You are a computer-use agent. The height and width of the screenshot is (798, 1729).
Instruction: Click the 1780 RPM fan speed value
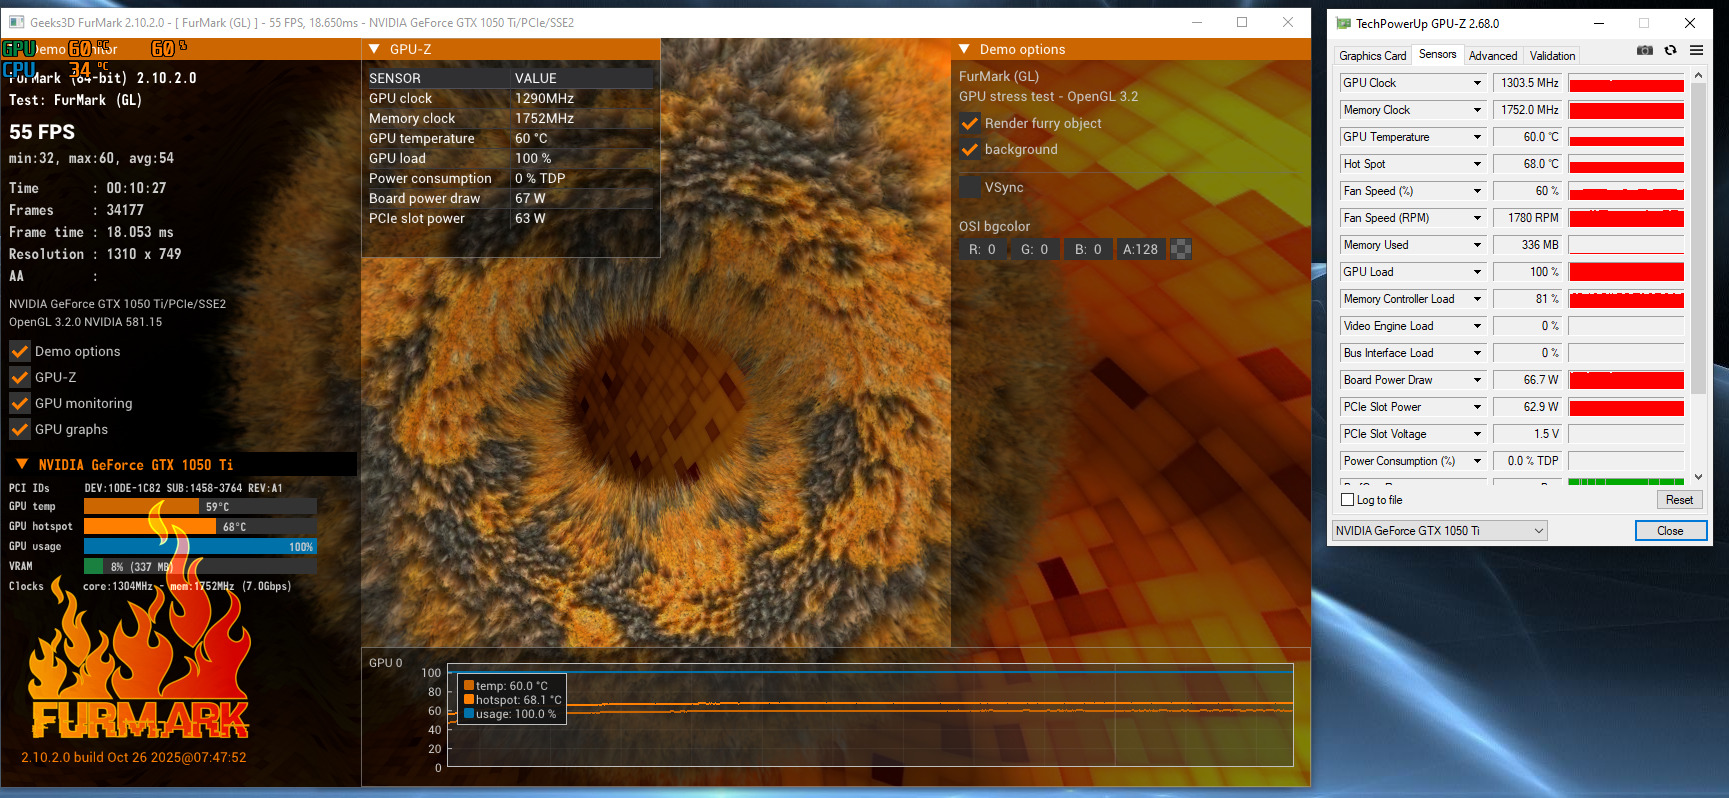point(1527,218)
